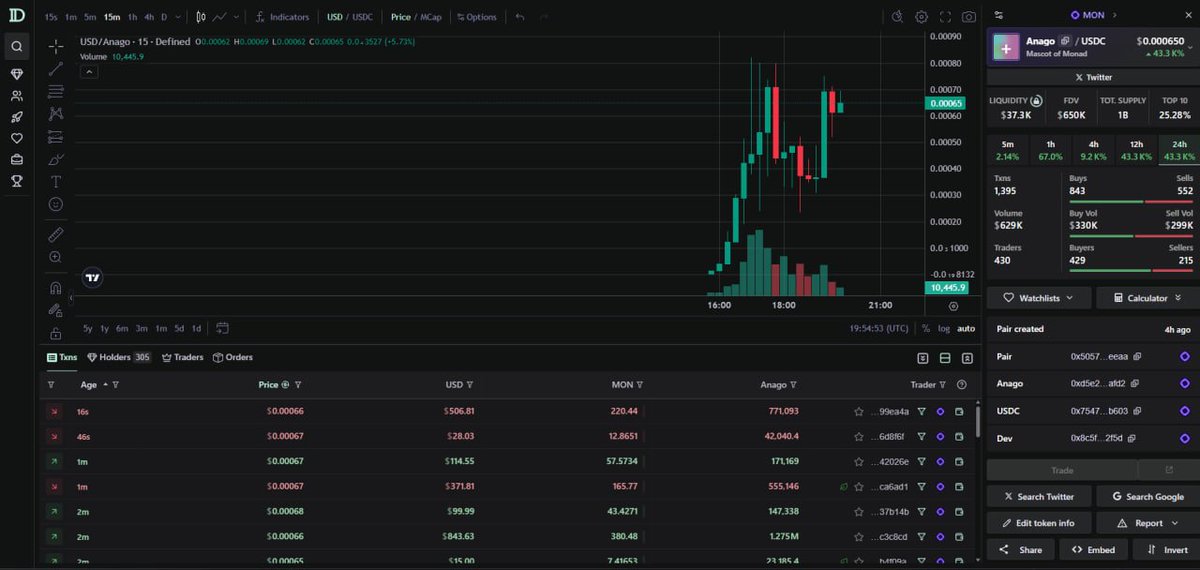Expand the Watchlists dropdown
The height and width of the screenshot is (570, 1200).
click(1037, 298)
